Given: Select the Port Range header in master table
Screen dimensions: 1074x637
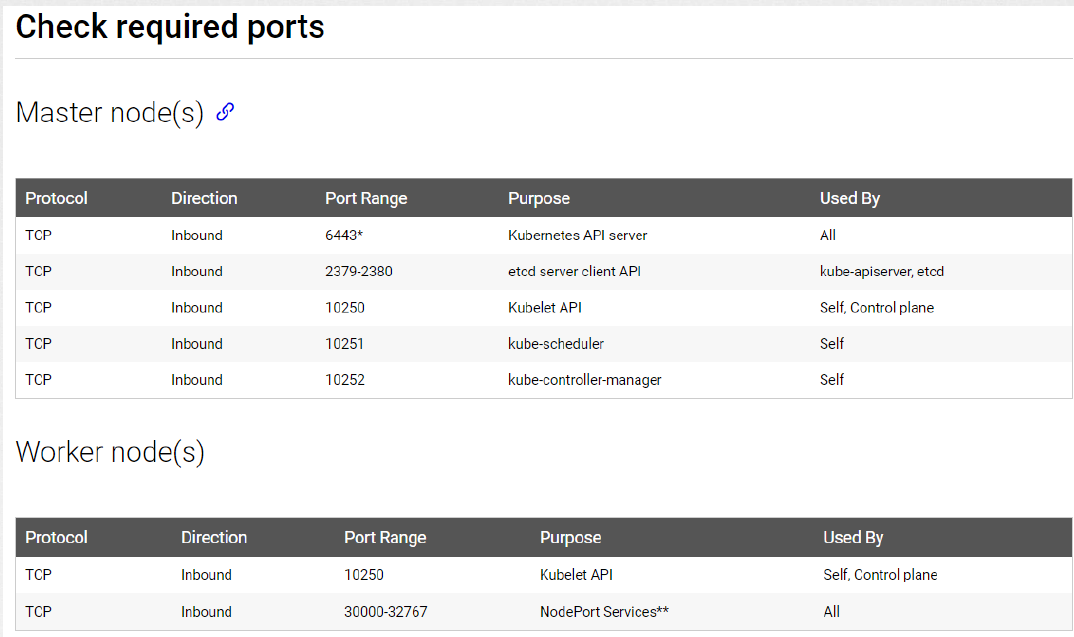Looking at the screenshot, I should point(366,199).
